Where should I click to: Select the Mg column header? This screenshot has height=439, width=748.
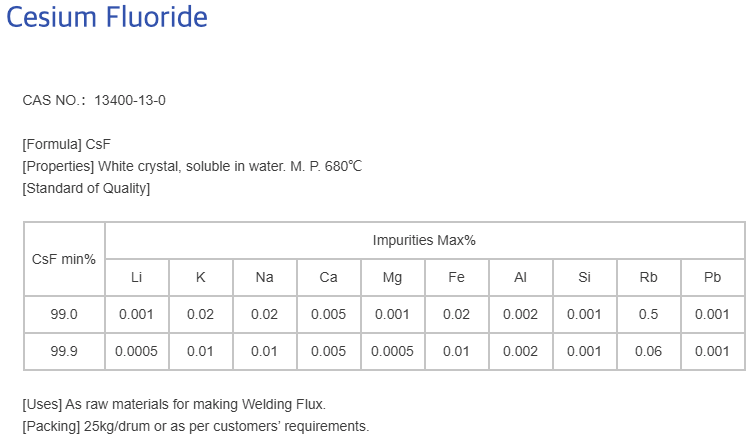(x=393, y=277)
